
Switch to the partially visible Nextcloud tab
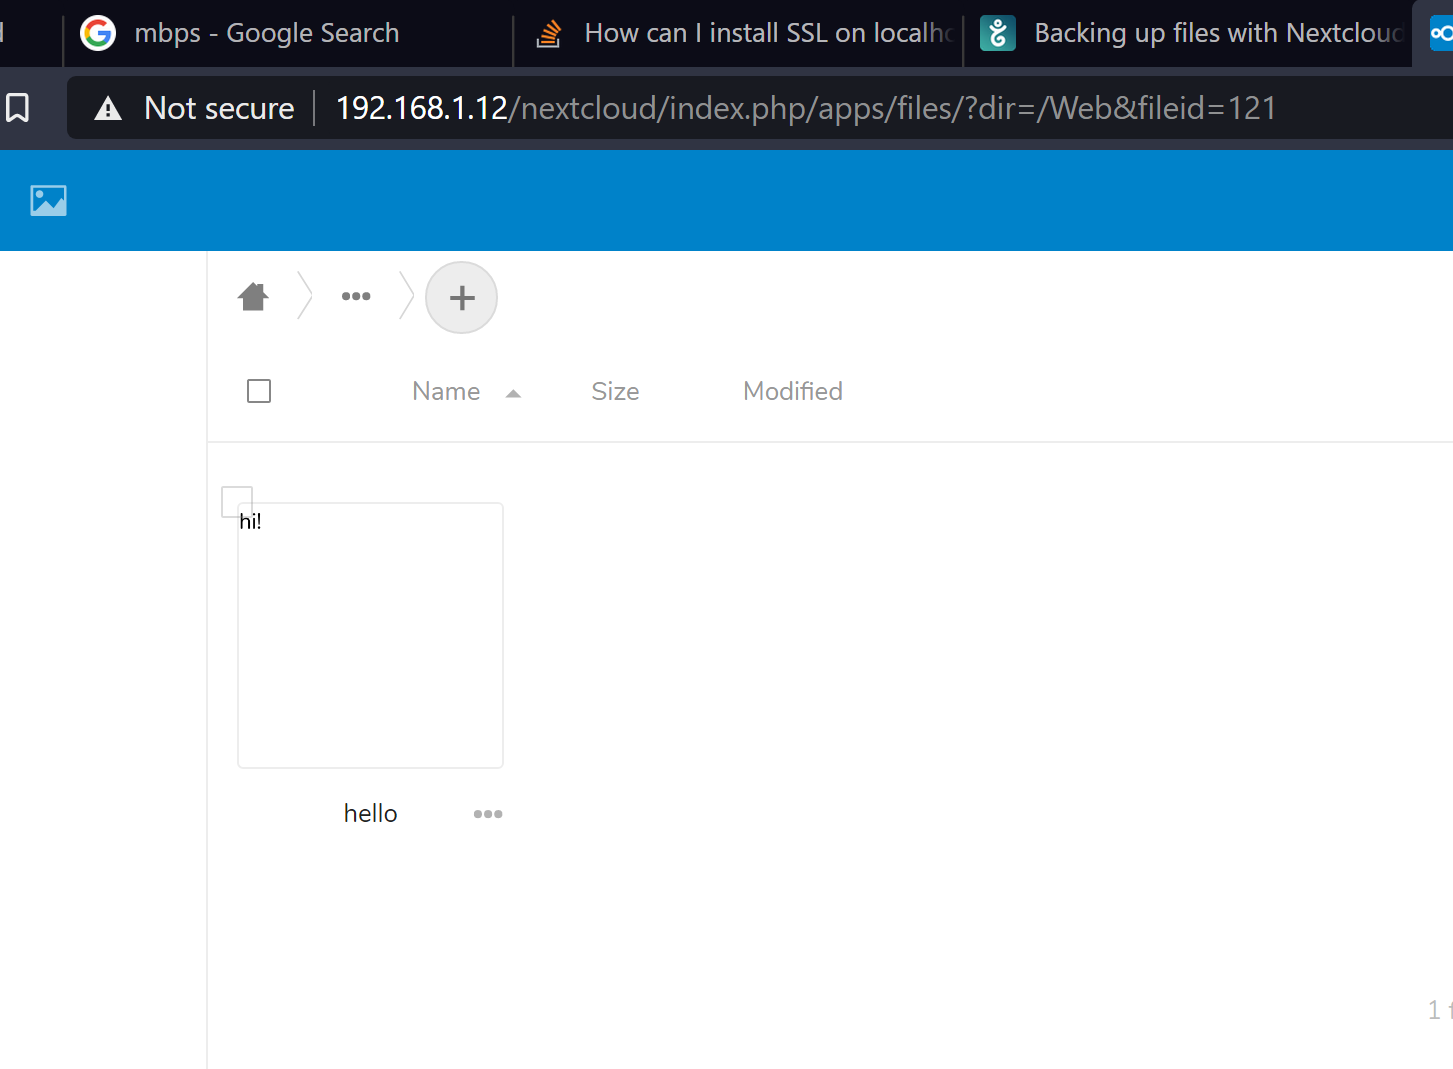click(x=1438, y=34)
